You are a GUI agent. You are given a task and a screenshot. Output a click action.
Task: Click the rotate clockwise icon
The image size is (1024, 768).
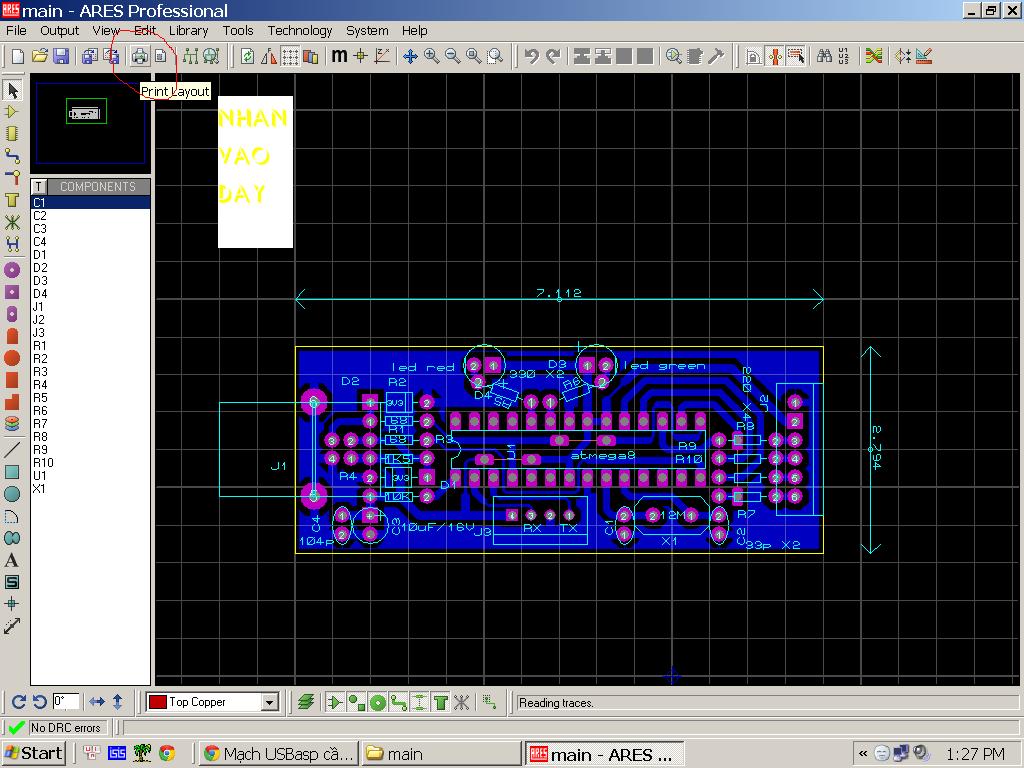18,702
